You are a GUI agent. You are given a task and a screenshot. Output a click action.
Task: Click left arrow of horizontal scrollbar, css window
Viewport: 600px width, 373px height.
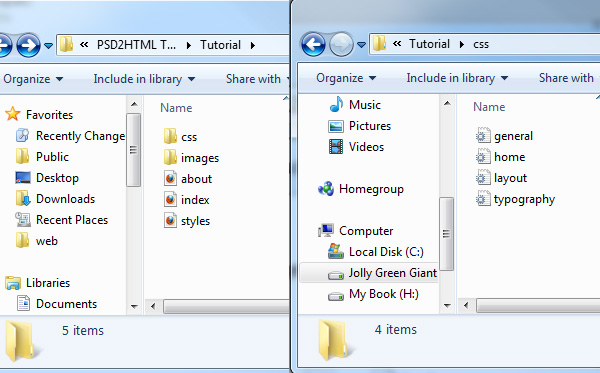(466, 305)
